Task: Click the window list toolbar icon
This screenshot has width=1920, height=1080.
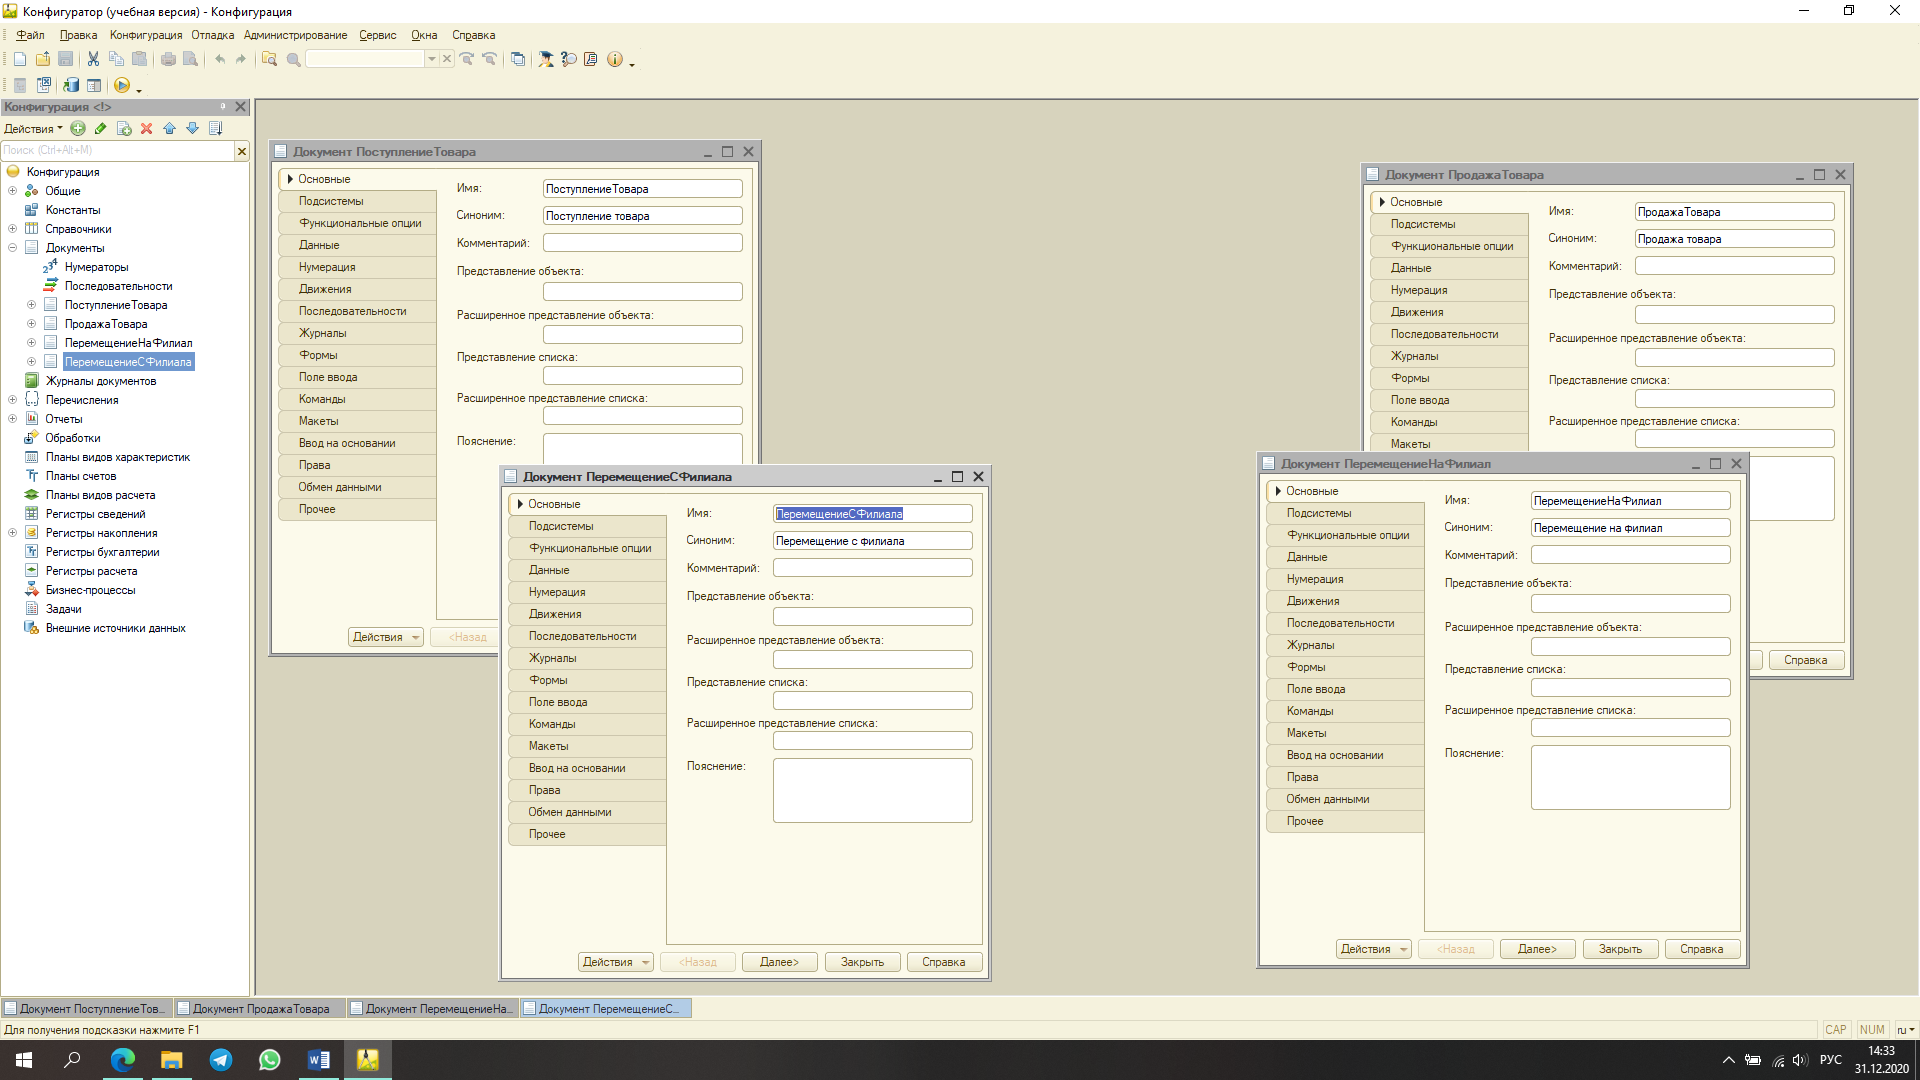Action: pos(518,59)
